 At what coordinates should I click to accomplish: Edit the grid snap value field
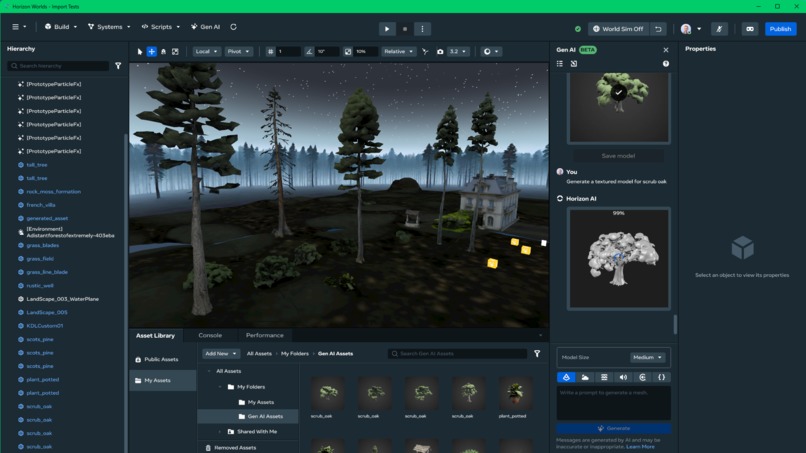(x=288, y=51)
